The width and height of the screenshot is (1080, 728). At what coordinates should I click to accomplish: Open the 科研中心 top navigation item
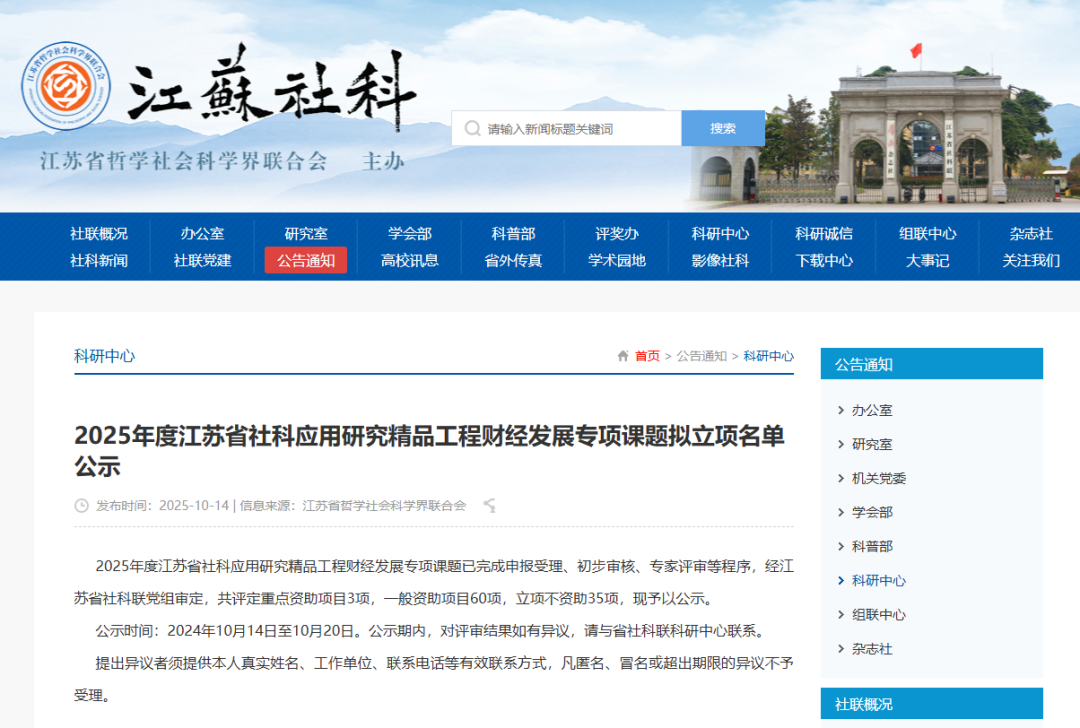pyautogui.click(x=720, y=233)
